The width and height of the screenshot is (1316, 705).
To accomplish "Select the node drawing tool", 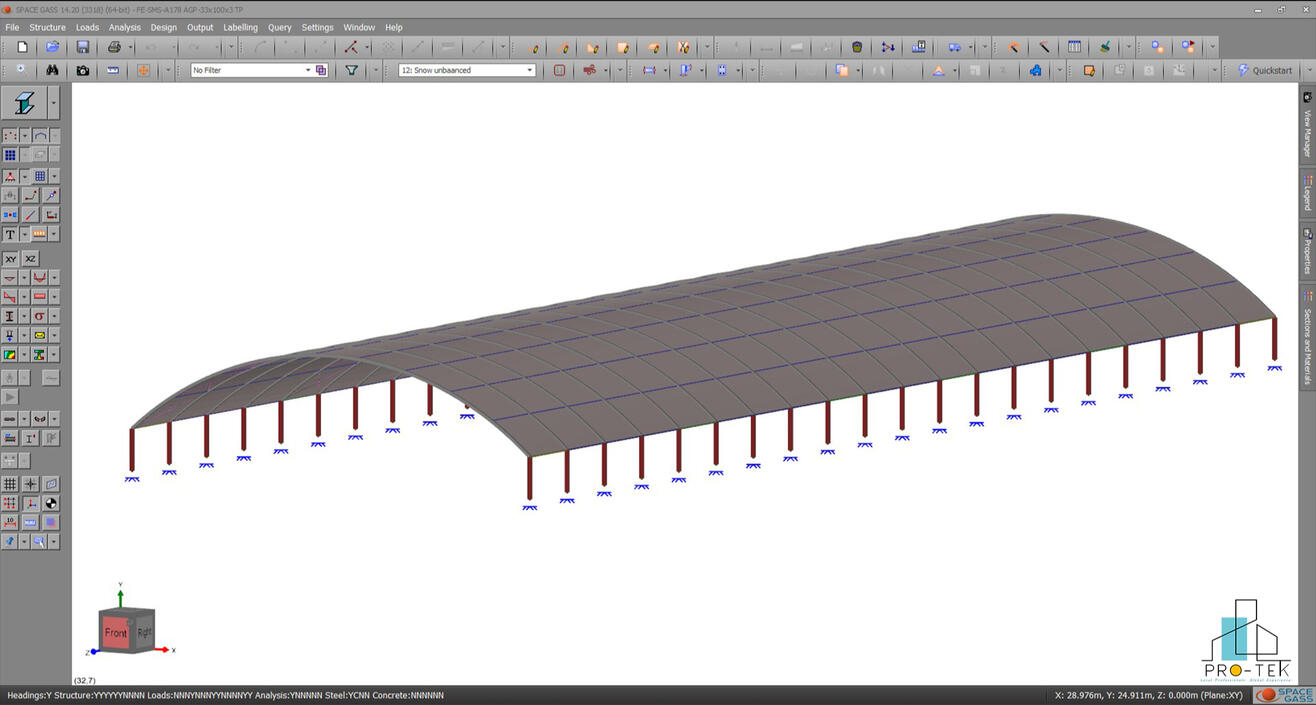I will (x=10, y=135).
